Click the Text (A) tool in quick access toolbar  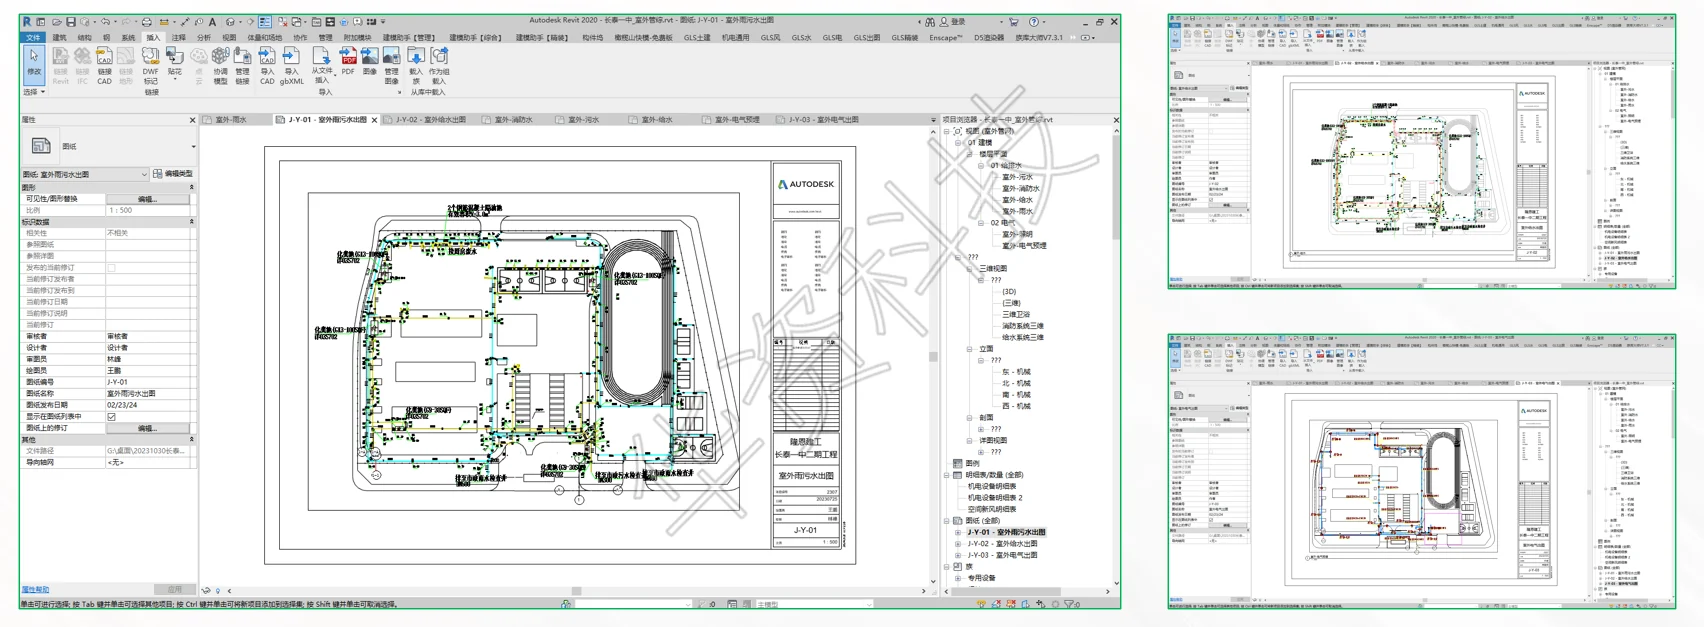tap(212, 22)
